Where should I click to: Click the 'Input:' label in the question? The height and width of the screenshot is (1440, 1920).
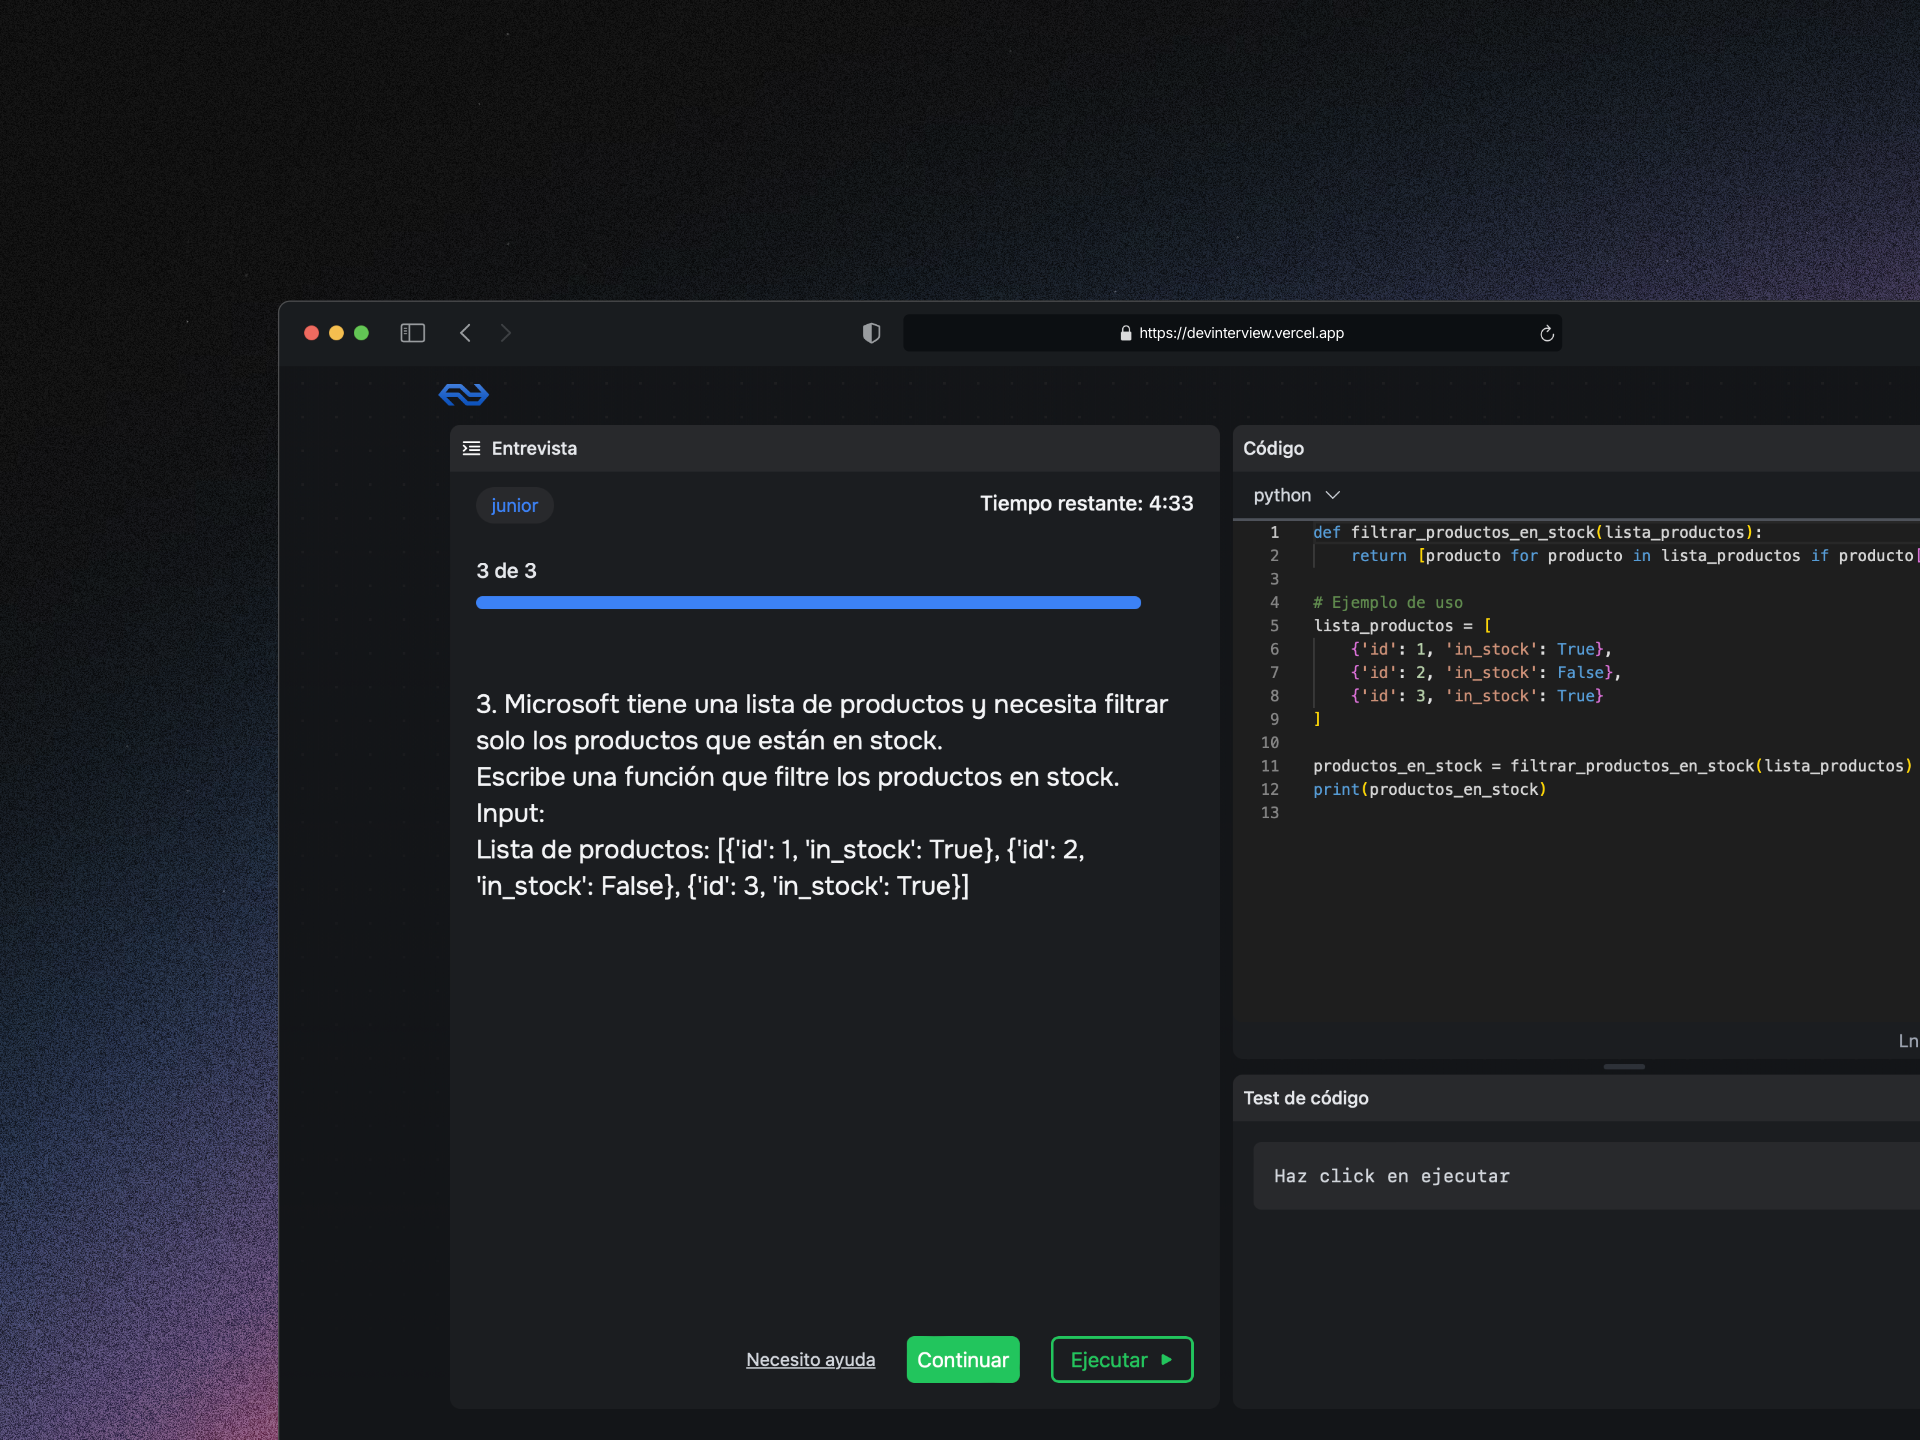point(510,813)
